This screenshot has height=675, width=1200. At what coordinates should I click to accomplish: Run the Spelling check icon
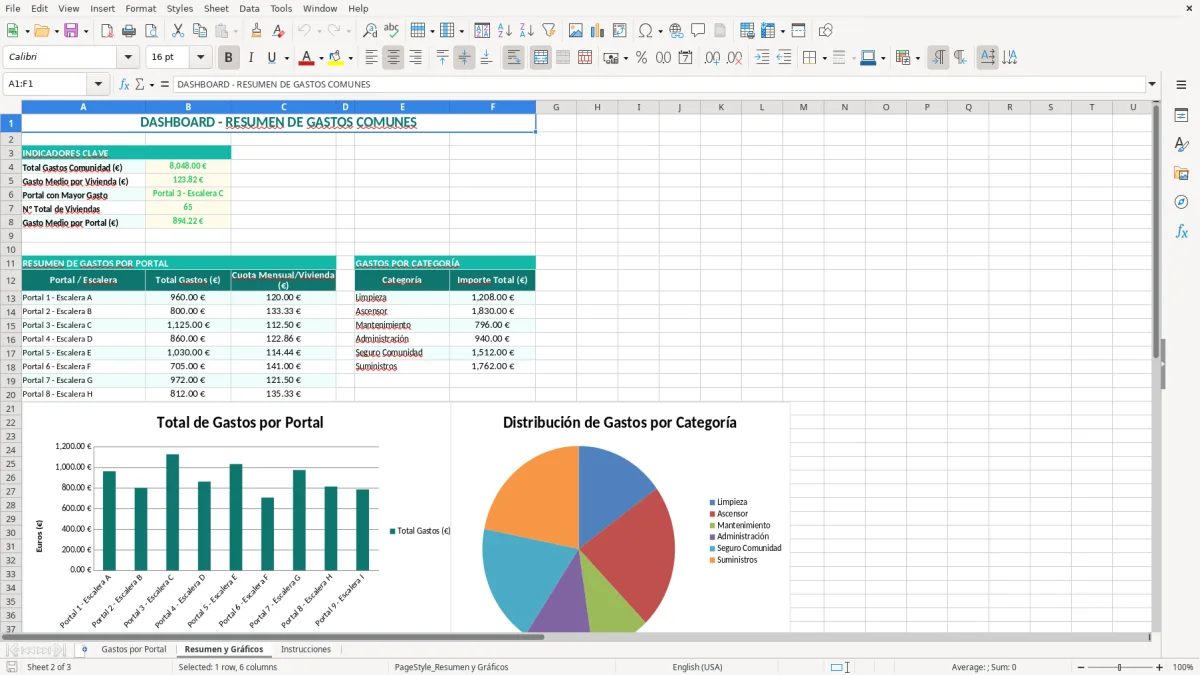392,31
